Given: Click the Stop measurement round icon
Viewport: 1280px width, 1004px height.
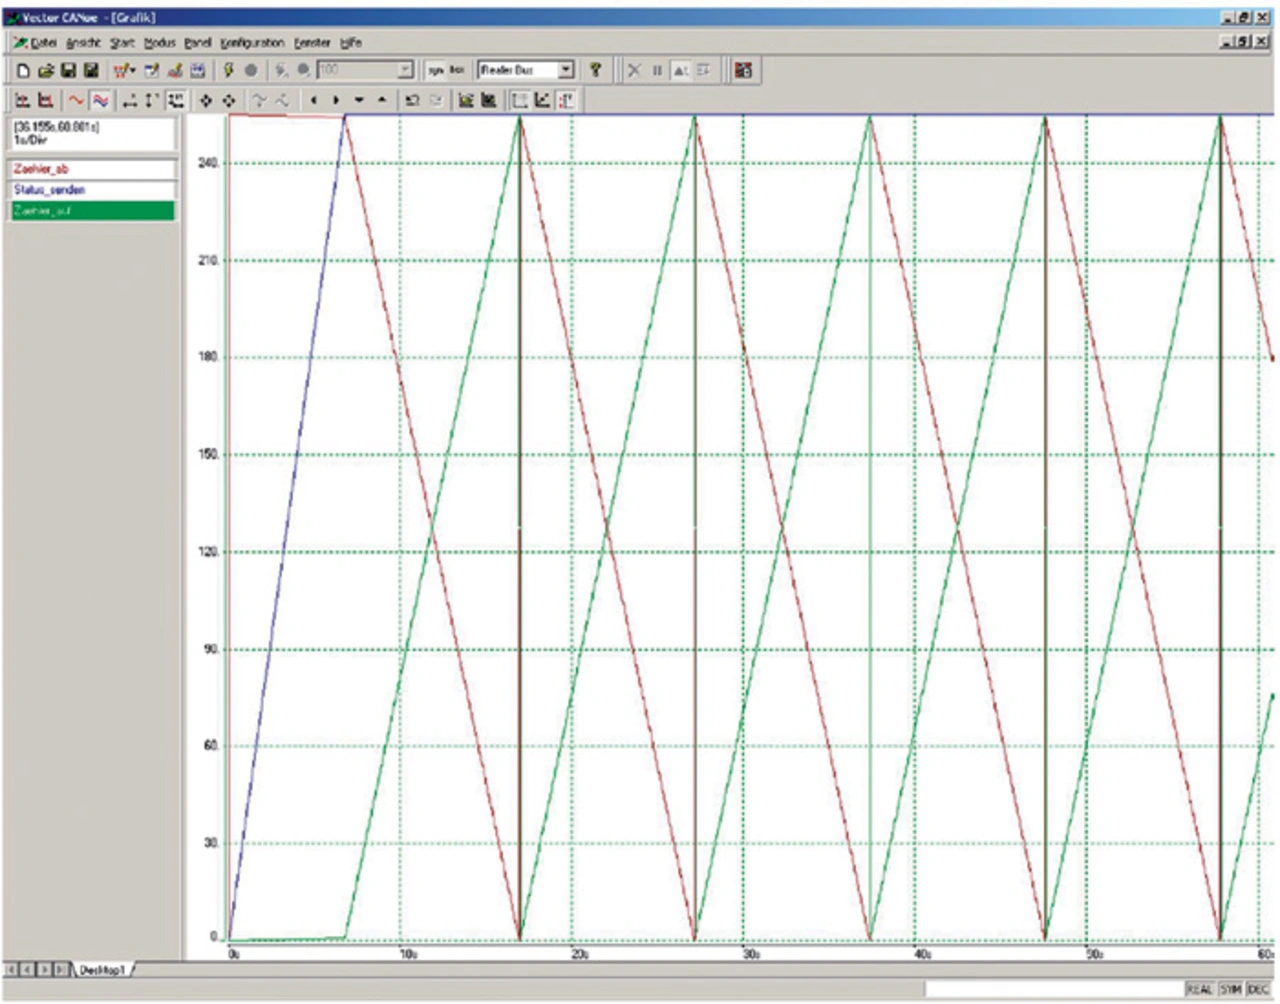Looking at the screenshot, I should [x=251, y=70].
